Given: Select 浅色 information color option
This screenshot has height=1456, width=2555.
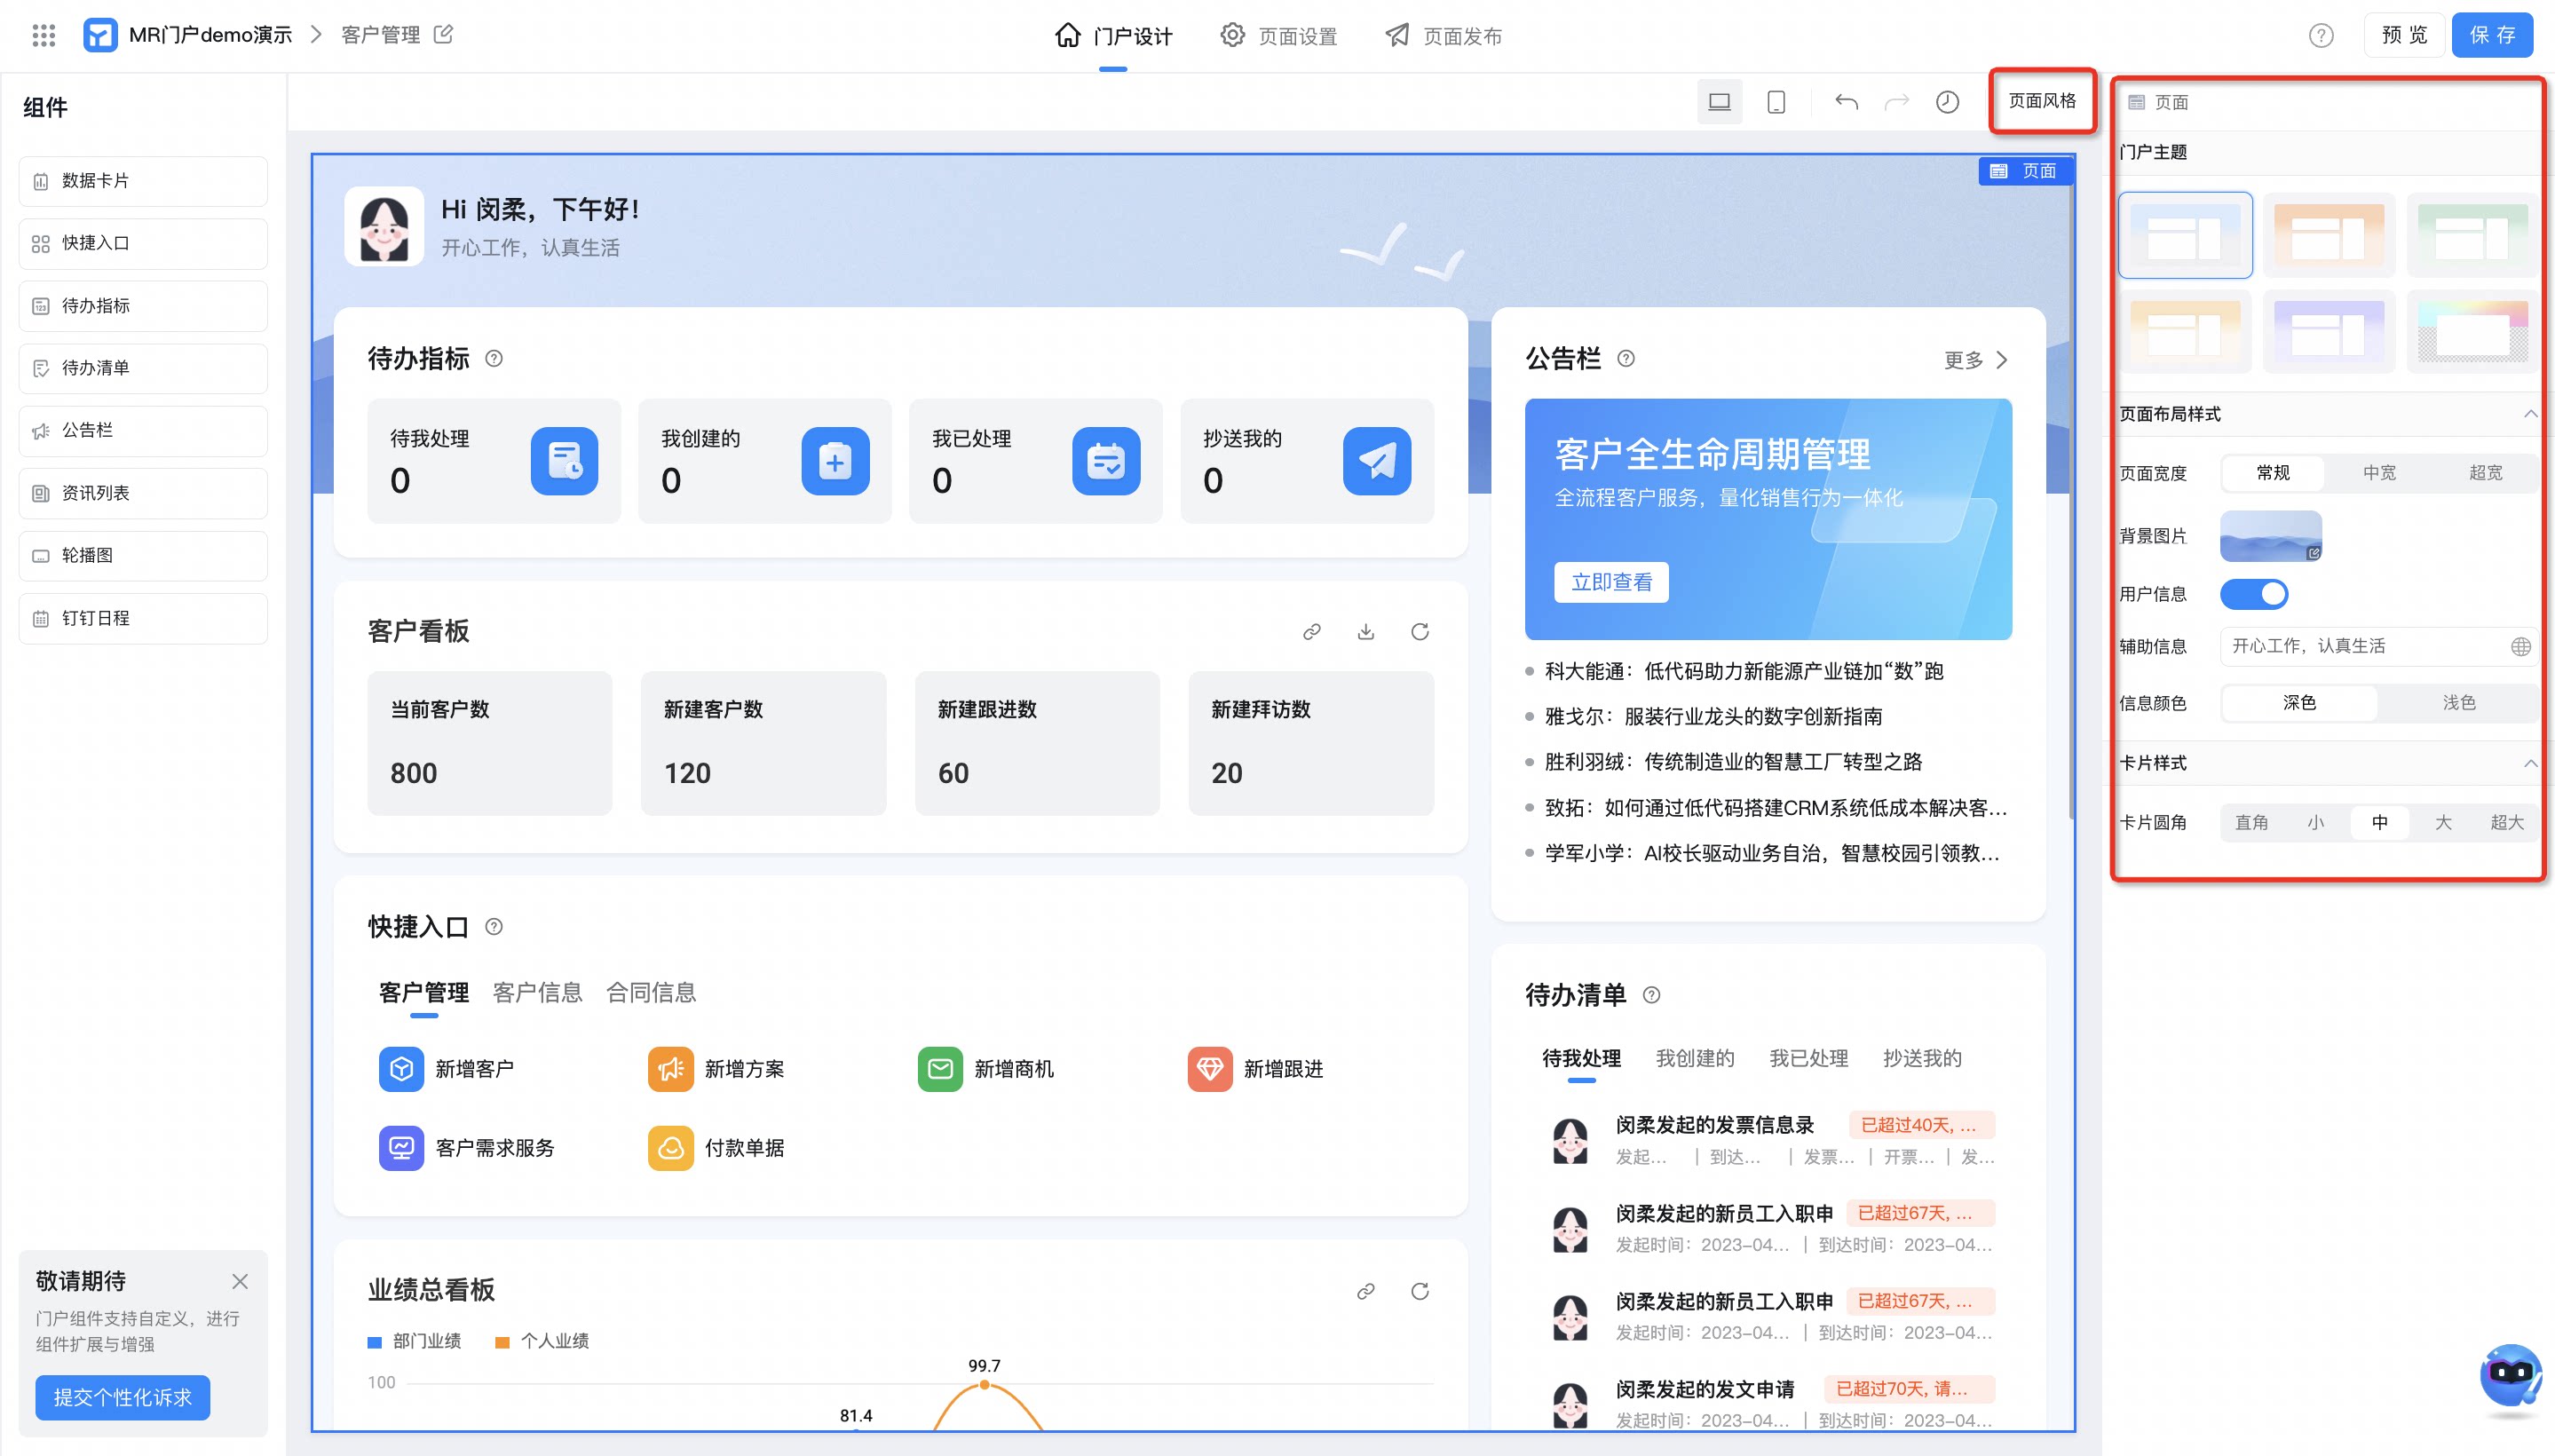Looking at the screenshot, I should click(x=2458, y=703).
